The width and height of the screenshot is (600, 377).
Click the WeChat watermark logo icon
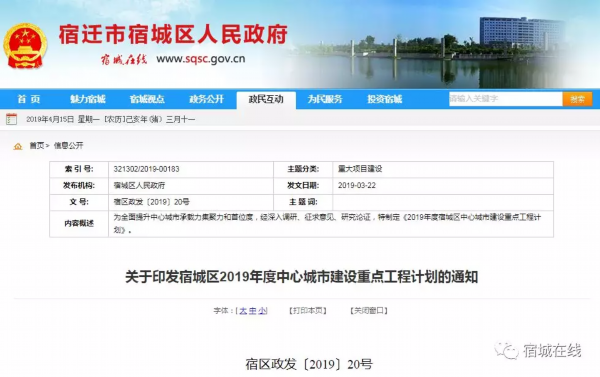point(506,351)
